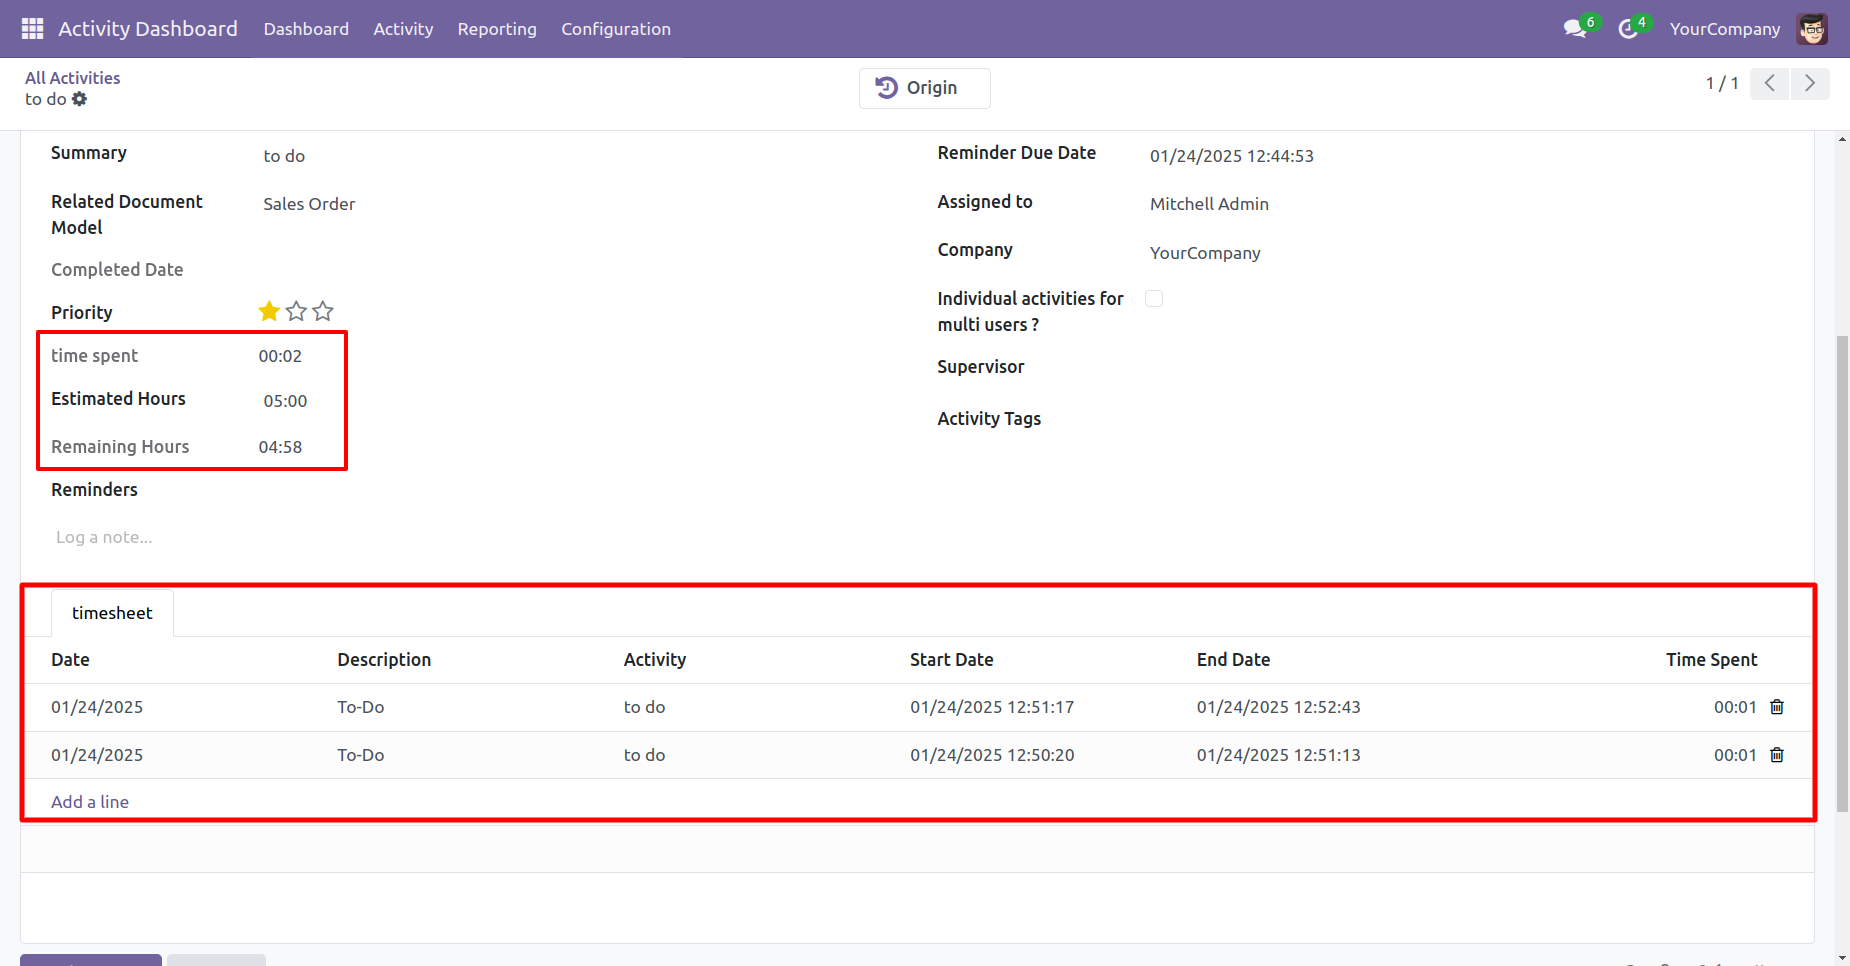Set priority to the third star

323,311
